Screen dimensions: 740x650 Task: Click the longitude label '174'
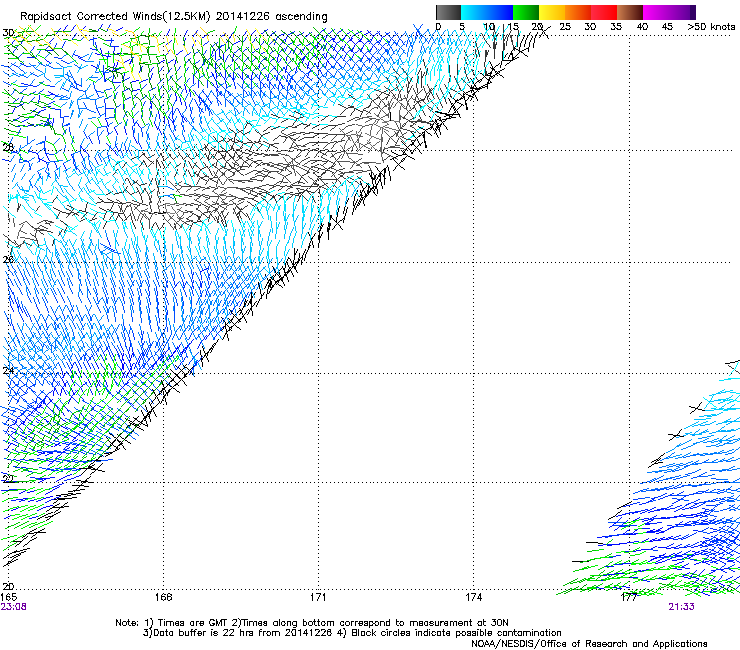(473, 597)
